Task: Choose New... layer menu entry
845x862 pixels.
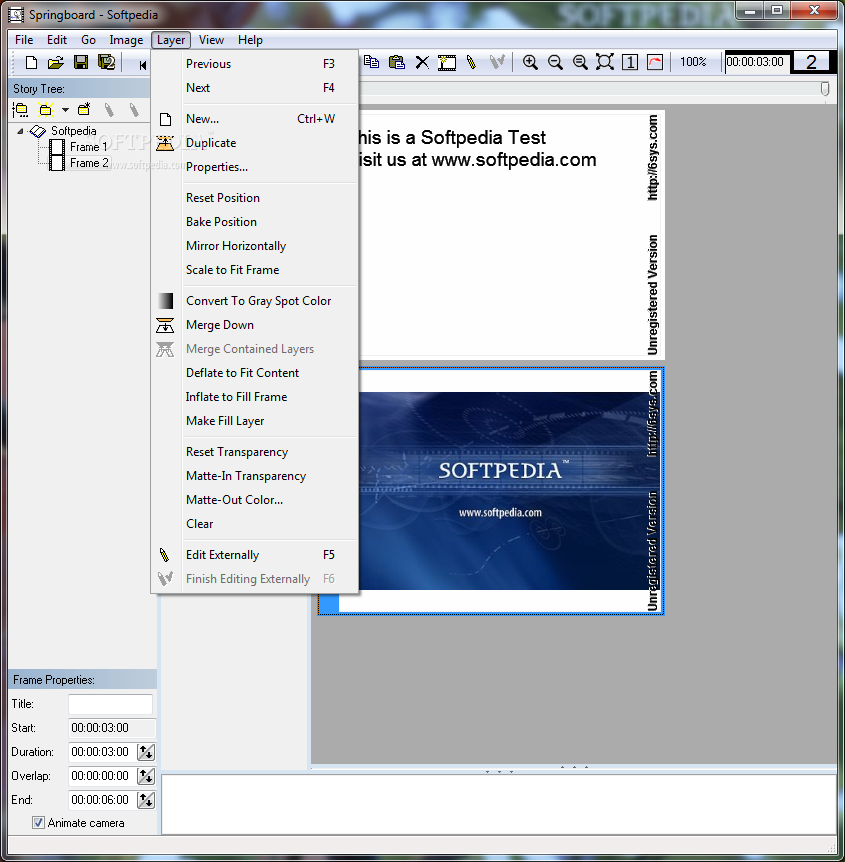Action: point(255,119)
